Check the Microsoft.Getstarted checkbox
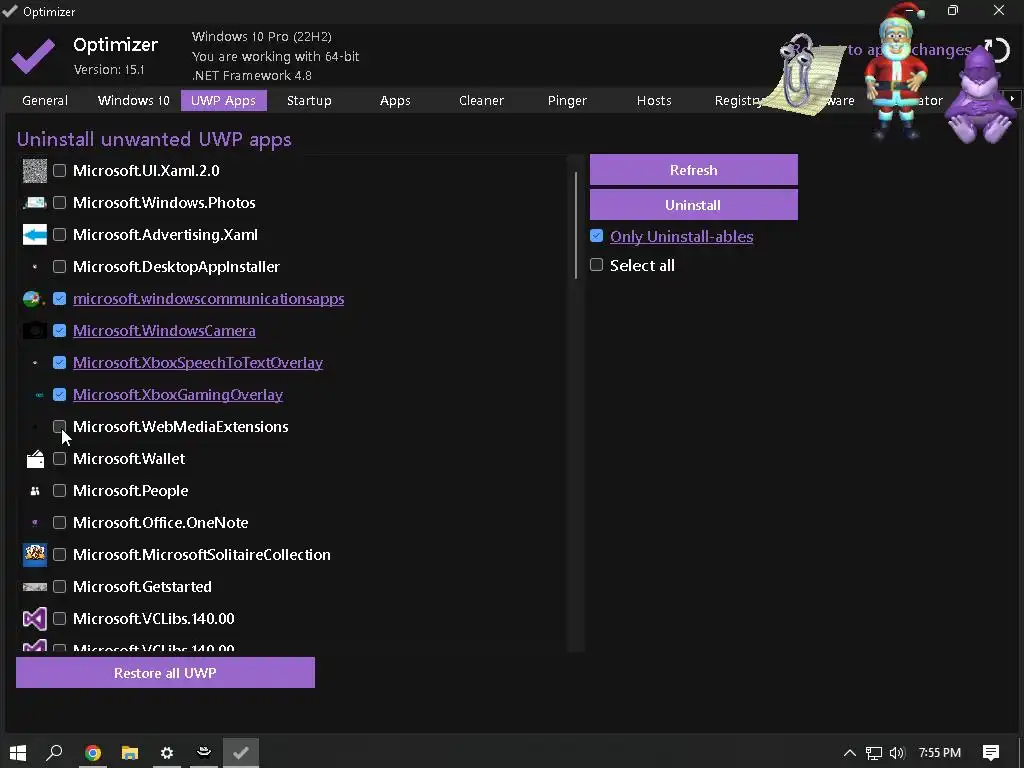 [x=59, y=586]
